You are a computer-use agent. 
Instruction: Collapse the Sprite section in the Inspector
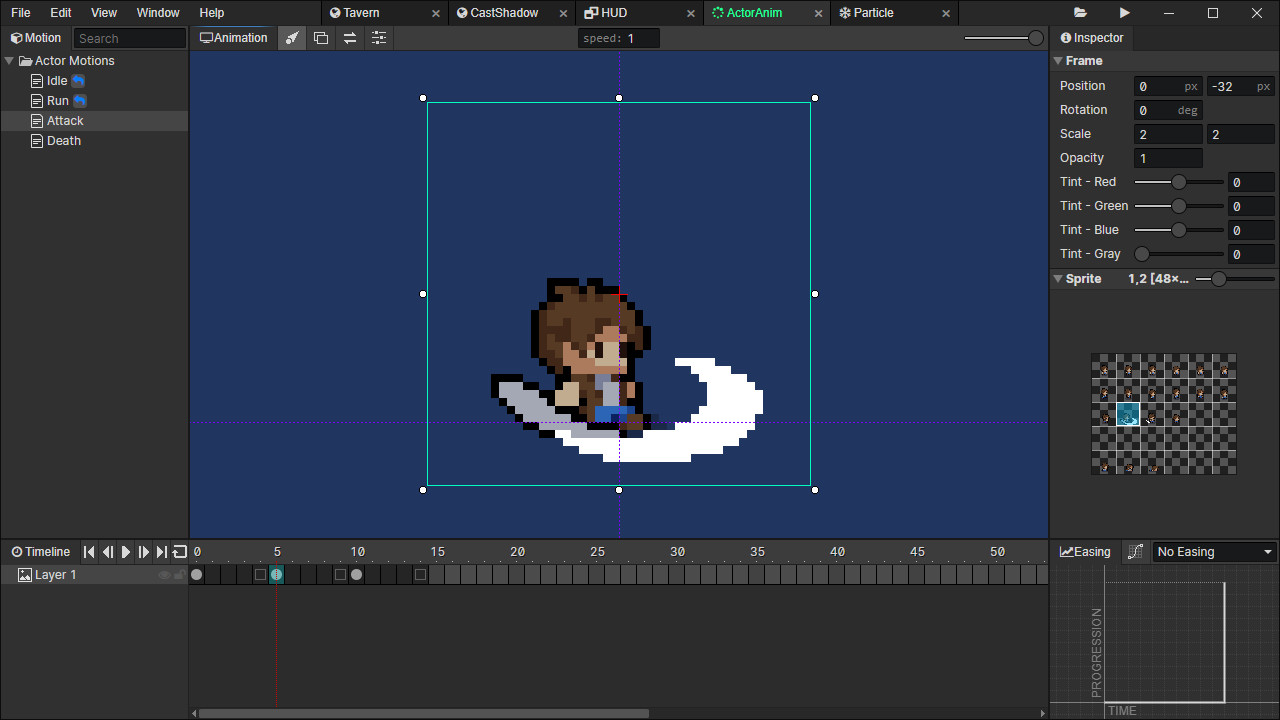point(1059,279)
